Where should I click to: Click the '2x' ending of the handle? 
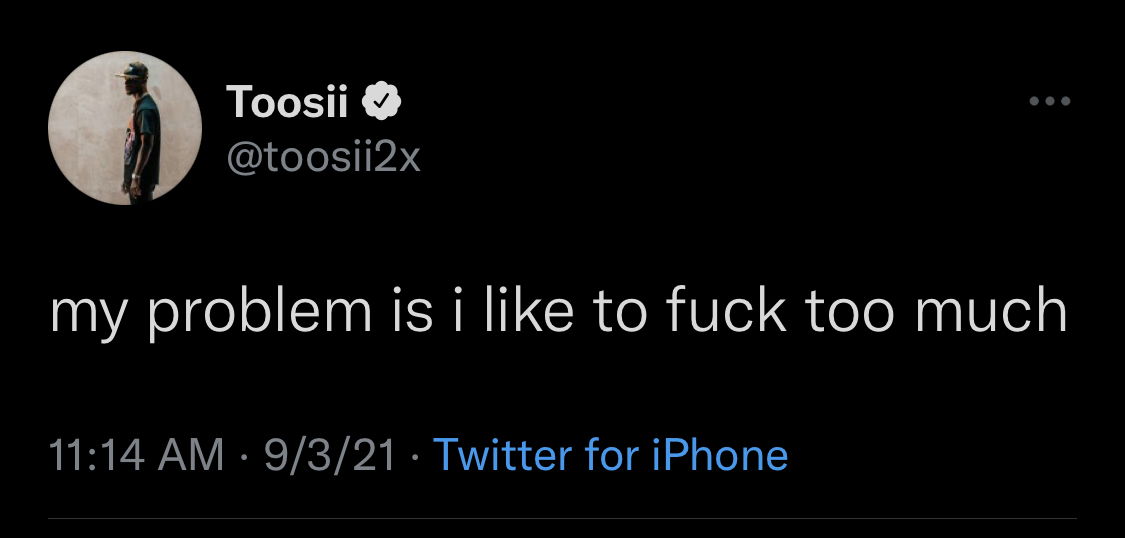[x=397, y=159]
